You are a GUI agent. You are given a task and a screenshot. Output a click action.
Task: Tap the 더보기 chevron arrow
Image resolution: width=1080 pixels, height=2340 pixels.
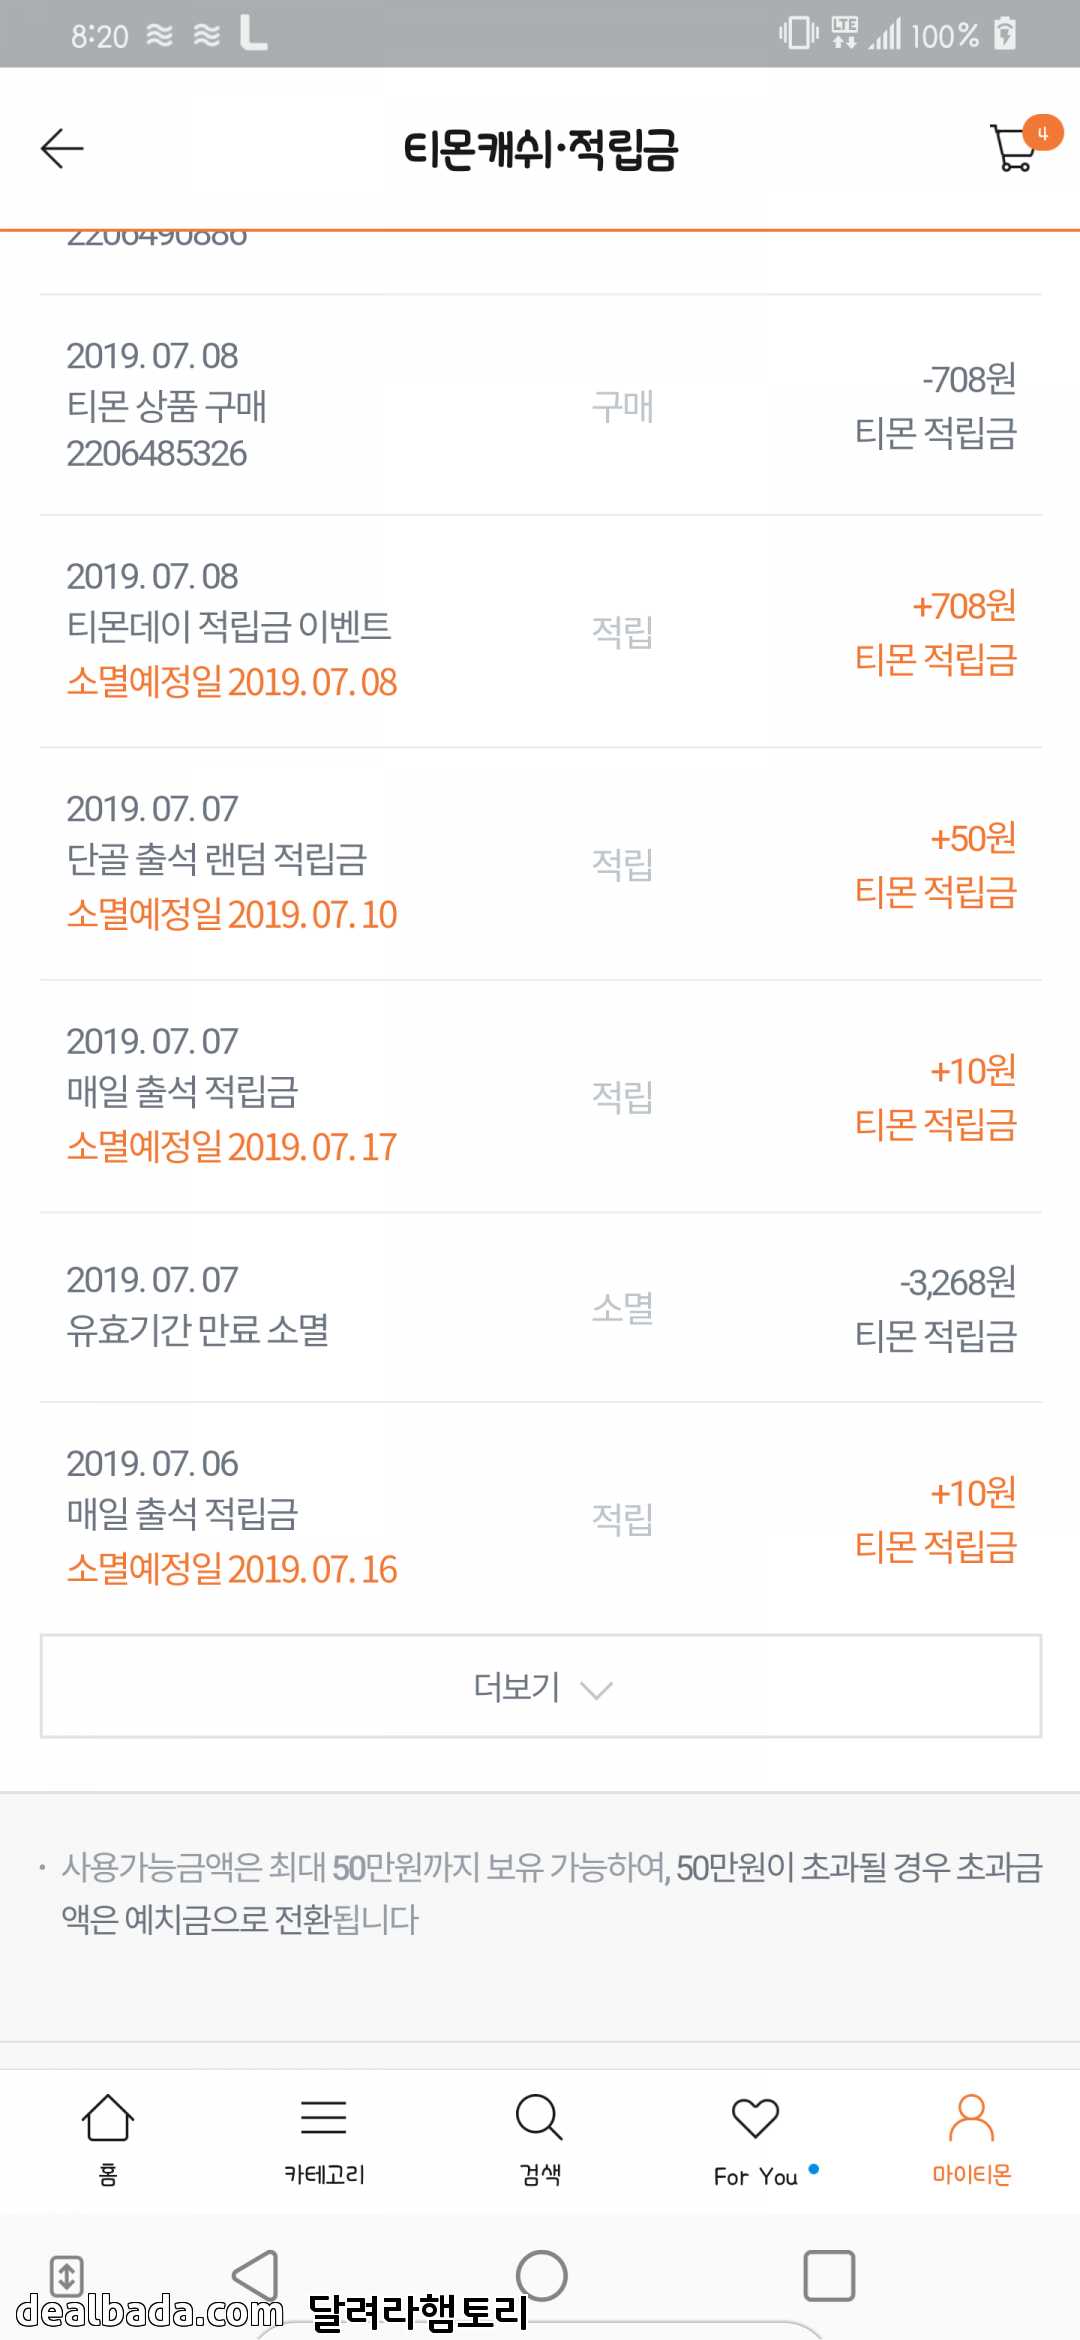click(597, 1690)
